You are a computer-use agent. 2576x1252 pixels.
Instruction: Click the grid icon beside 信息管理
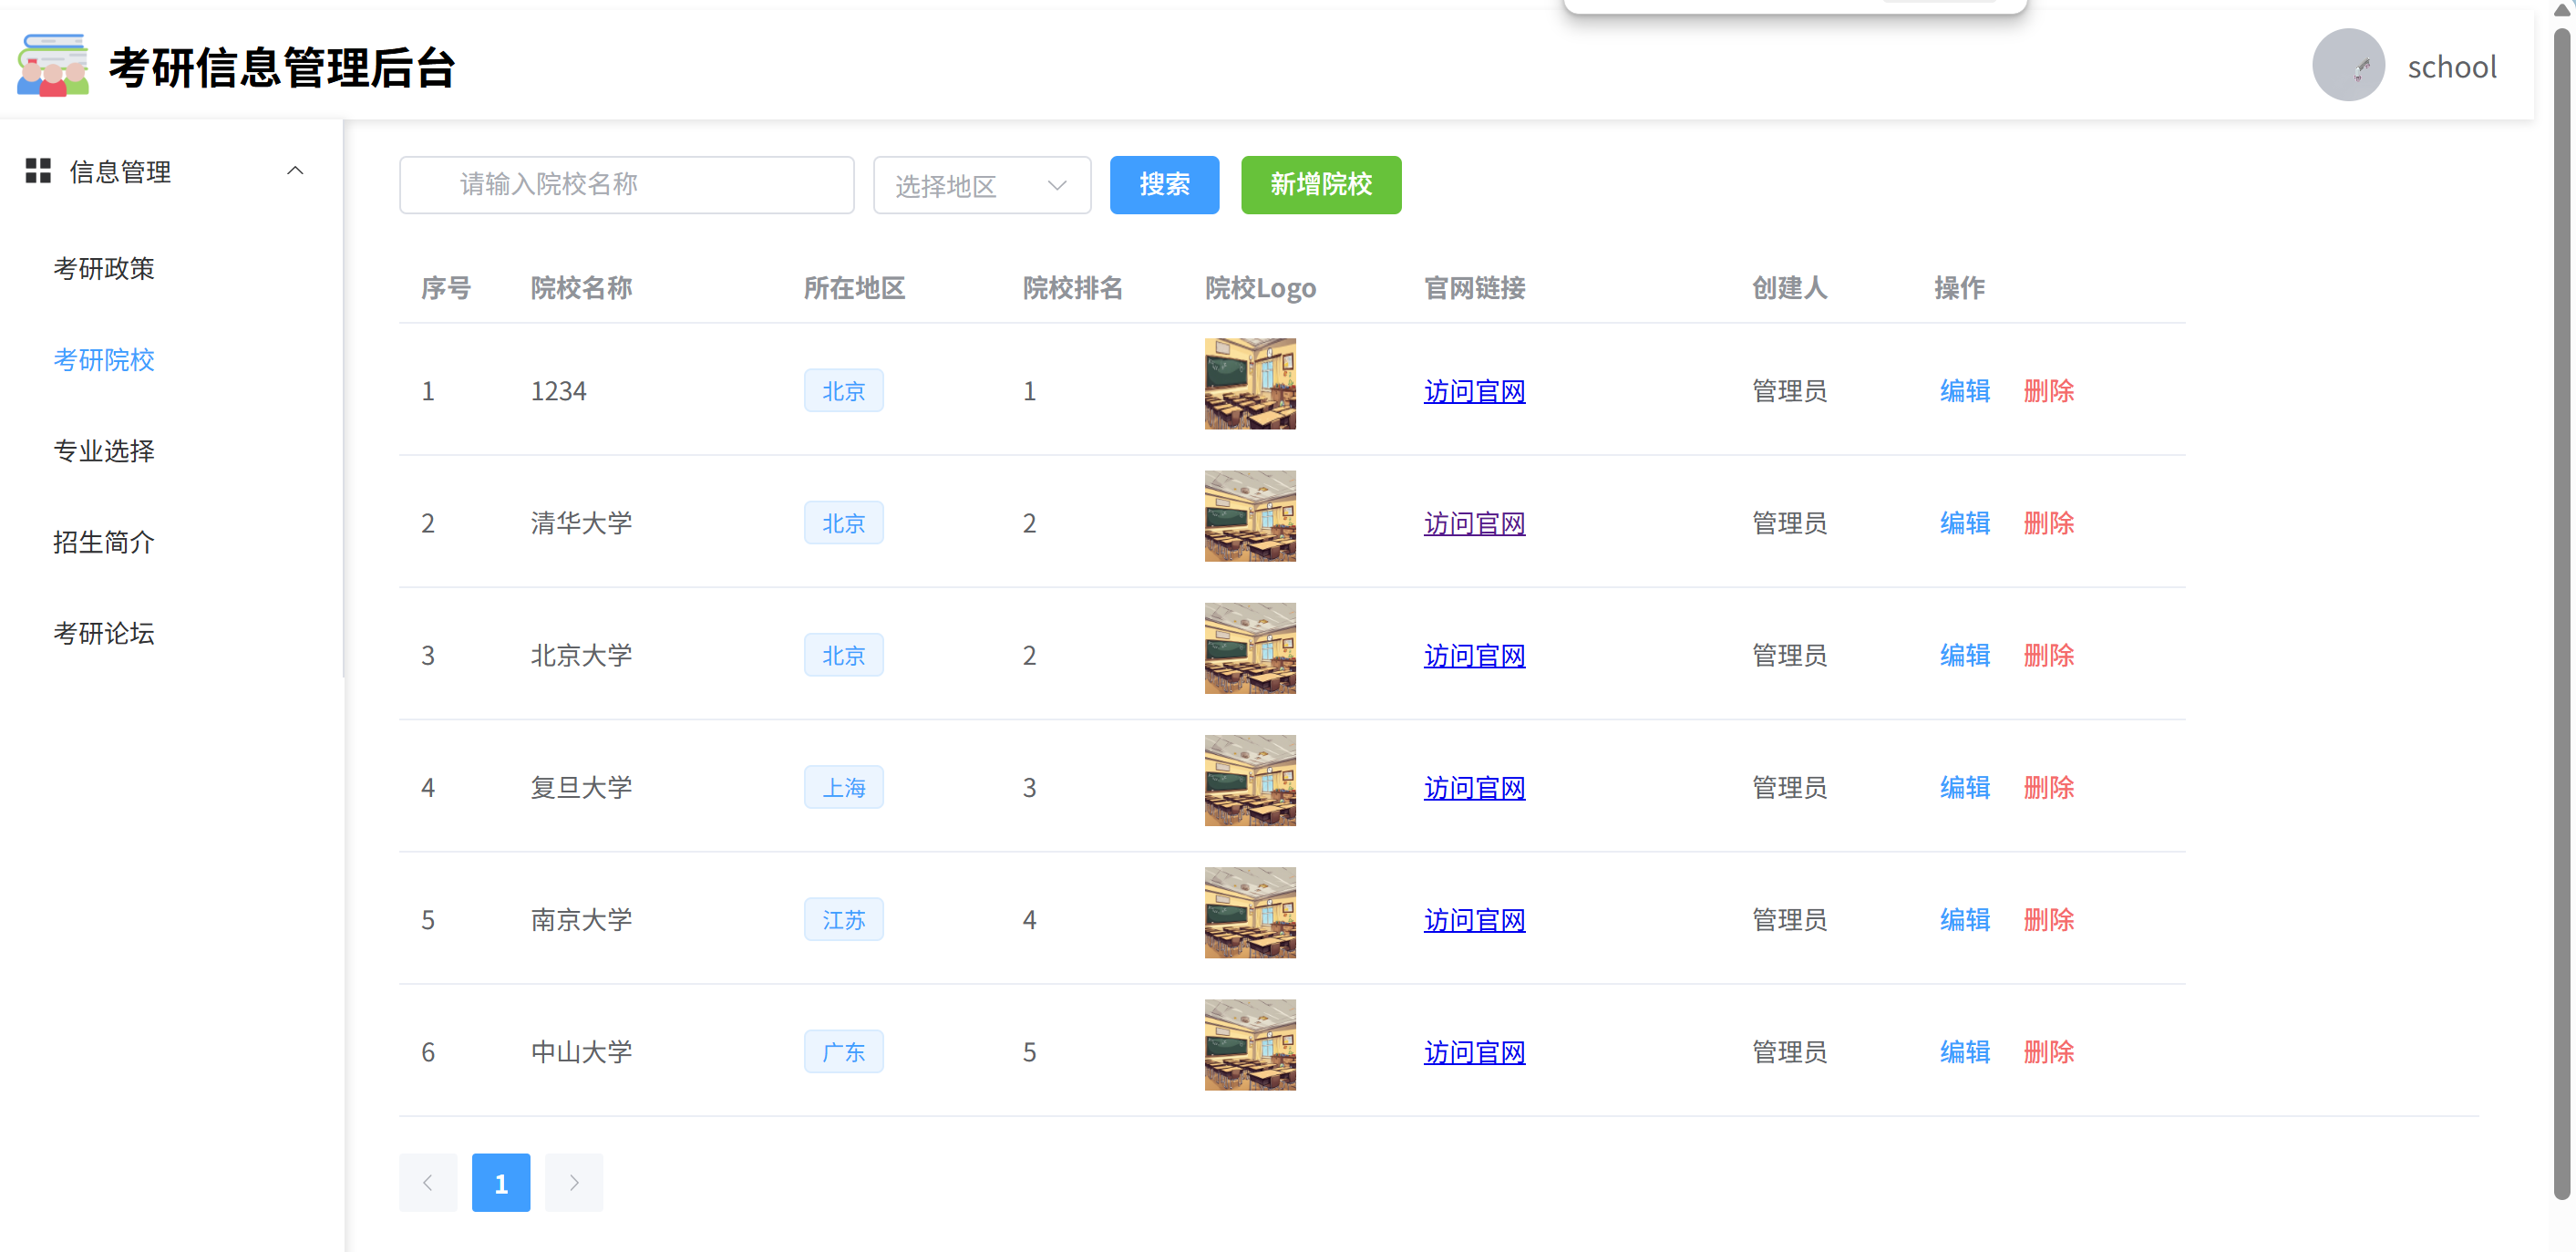[38, 171]
